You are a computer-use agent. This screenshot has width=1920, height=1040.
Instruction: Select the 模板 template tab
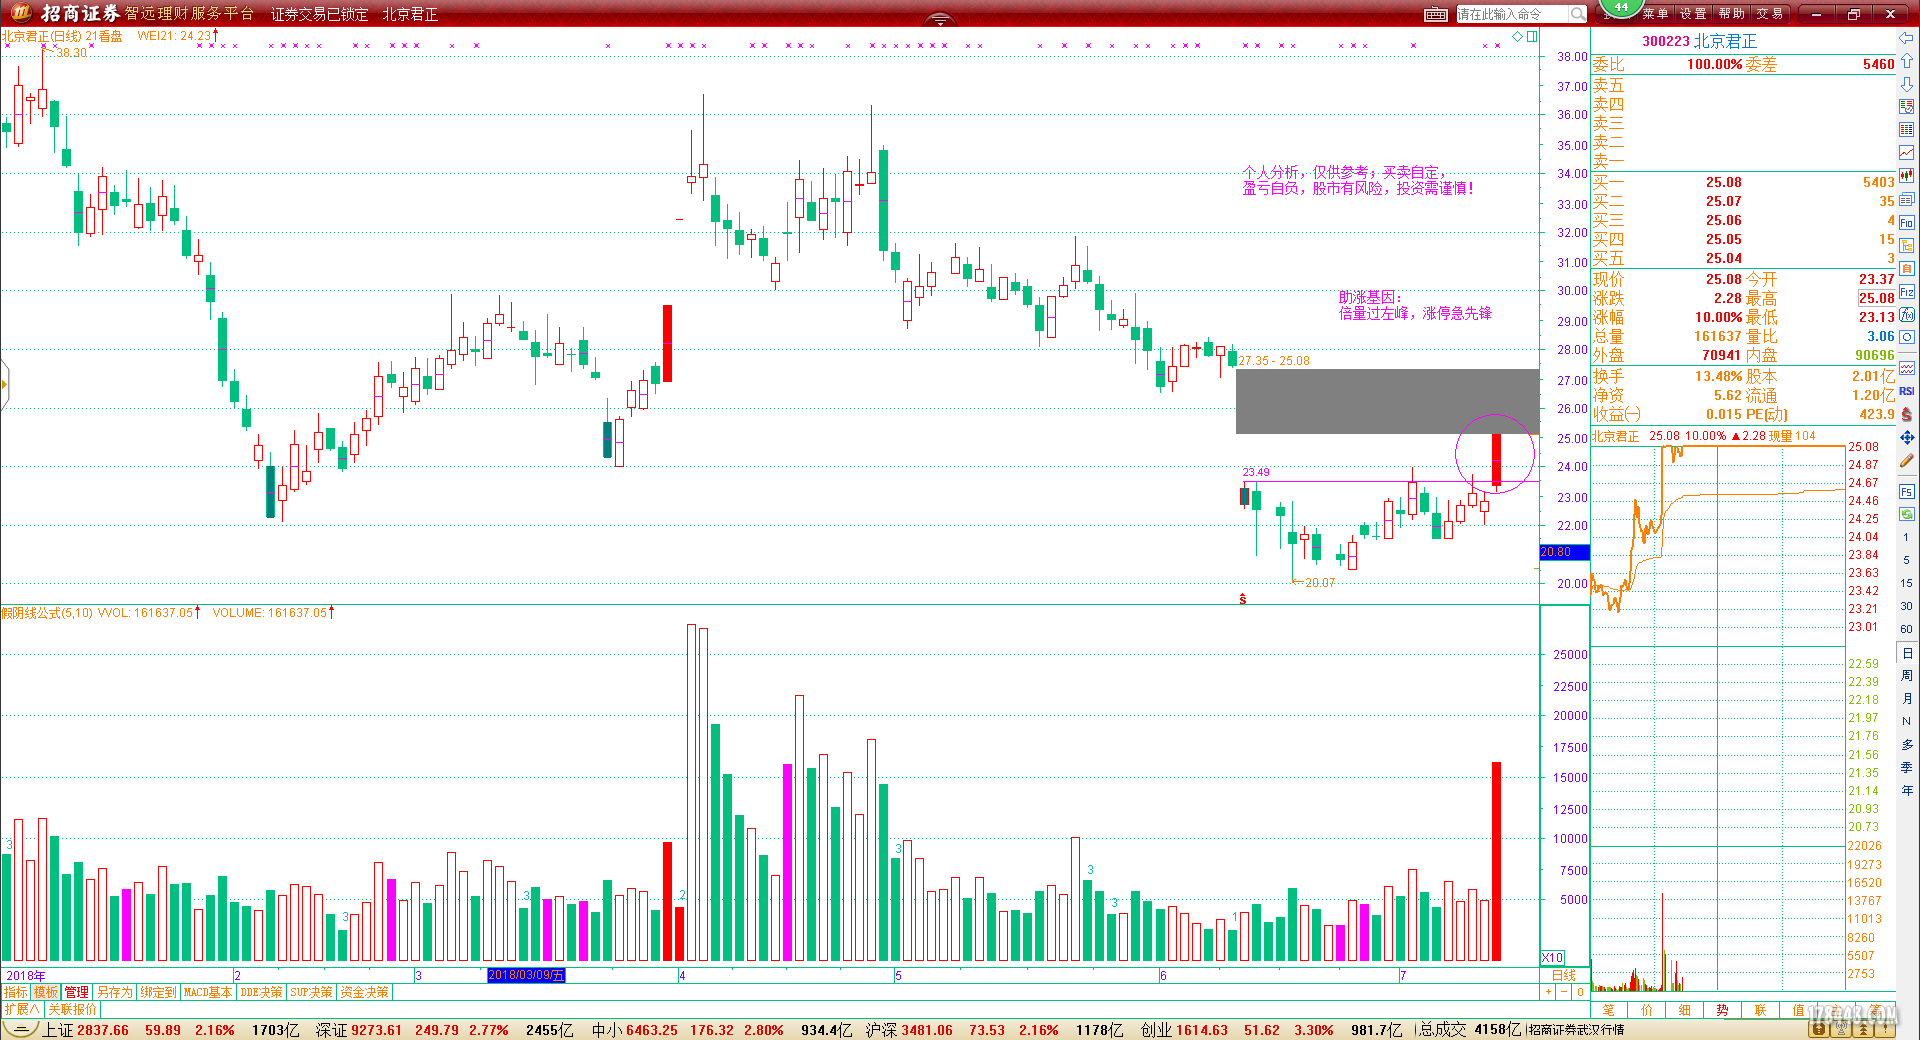pos(46,992)
